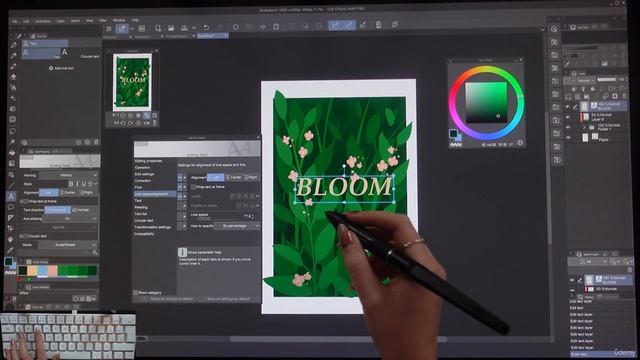Viewport: 640px width, 360px height.
Task: Open the By percentage dropdown
Action: point(238,226)
